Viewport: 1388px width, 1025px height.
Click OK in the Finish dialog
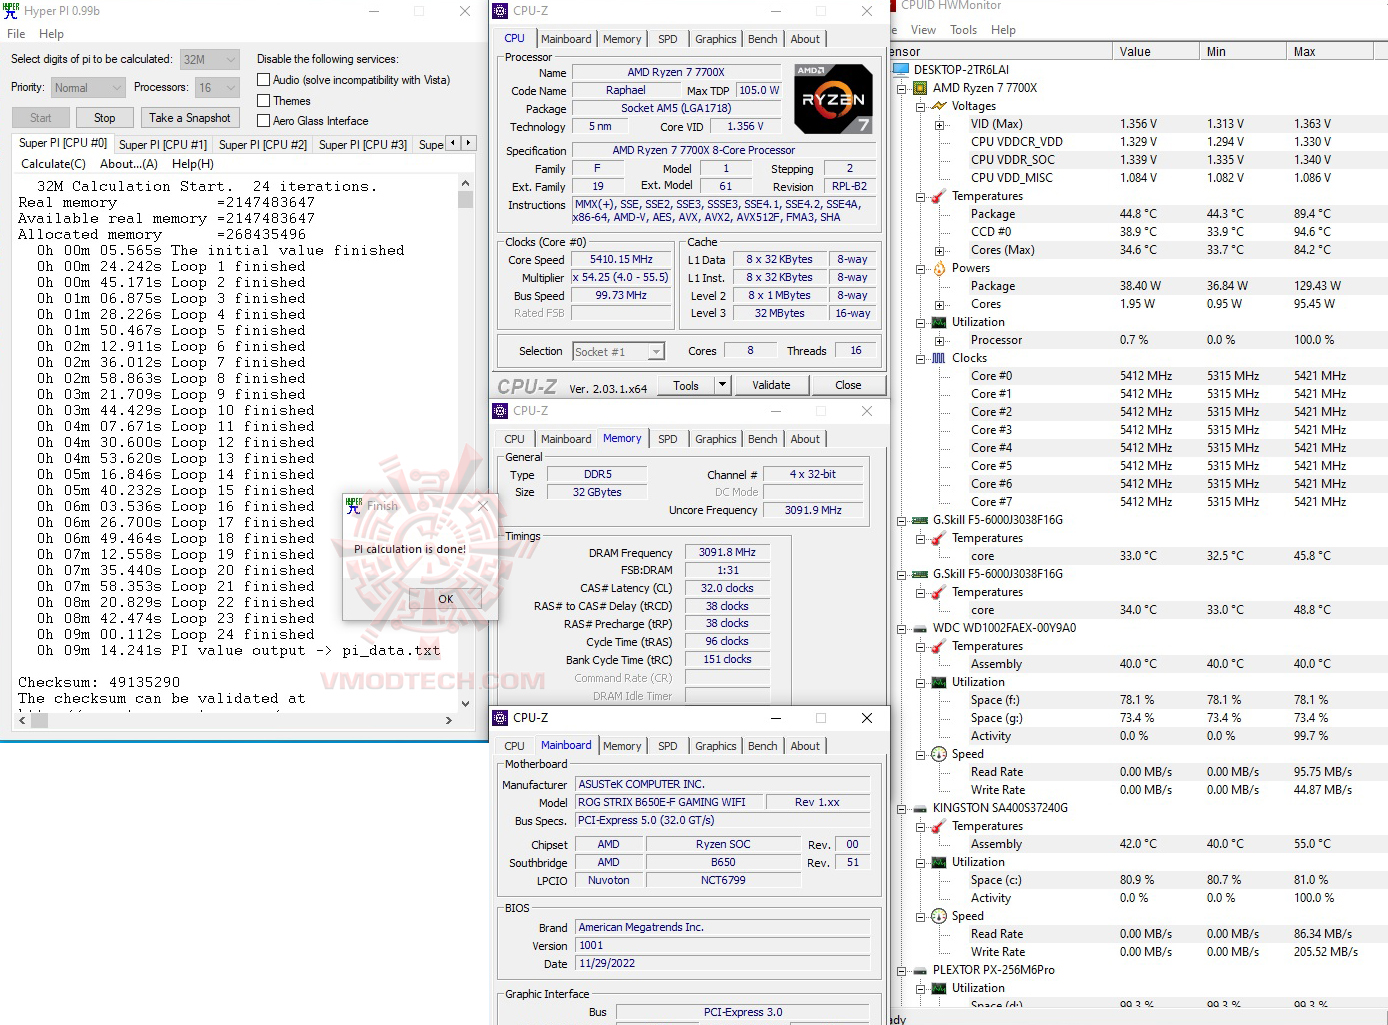pyautogui.click(x=446, y=599)
